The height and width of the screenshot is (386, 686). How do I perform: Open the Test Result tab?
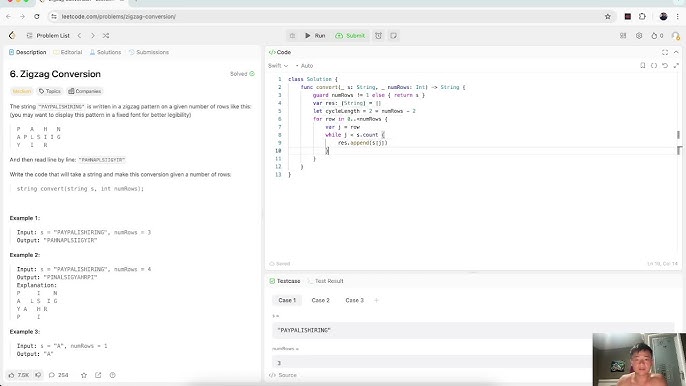326,281
